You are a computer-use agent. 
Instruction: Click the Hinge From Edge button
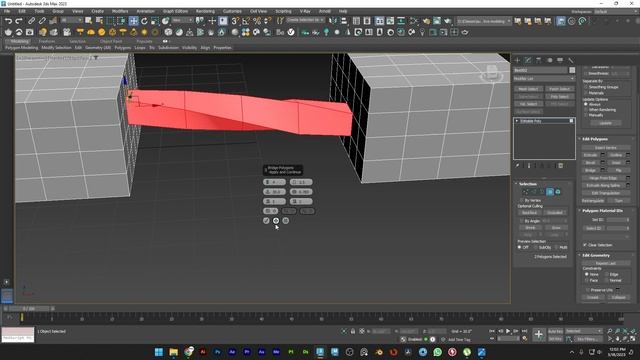(603, 178)
